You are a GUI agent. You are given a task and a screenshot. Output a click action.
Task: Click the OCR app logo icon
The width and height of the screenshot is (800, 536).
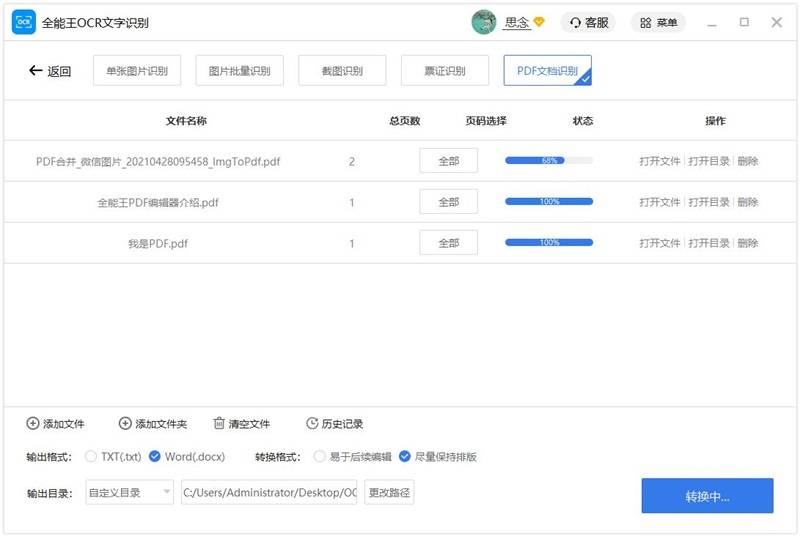click(x=23, y=22)
